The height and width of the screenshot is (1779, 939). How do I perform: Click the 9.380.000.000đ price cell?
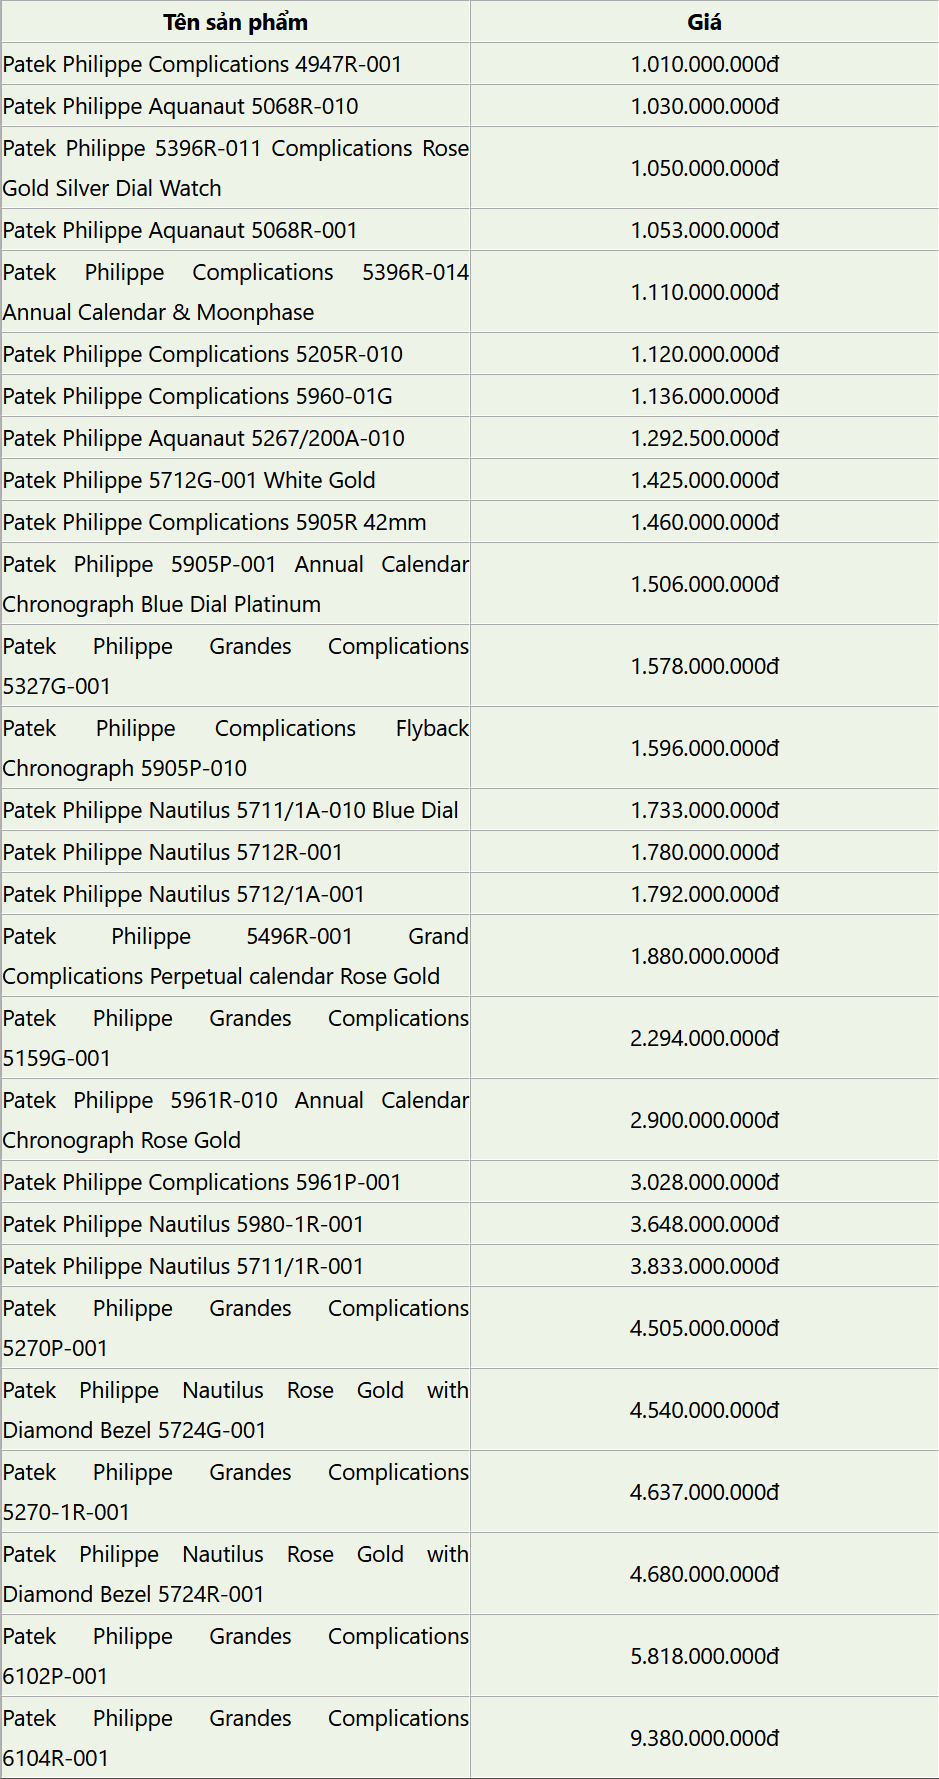pyautogui.click(x=704, y=1738)
